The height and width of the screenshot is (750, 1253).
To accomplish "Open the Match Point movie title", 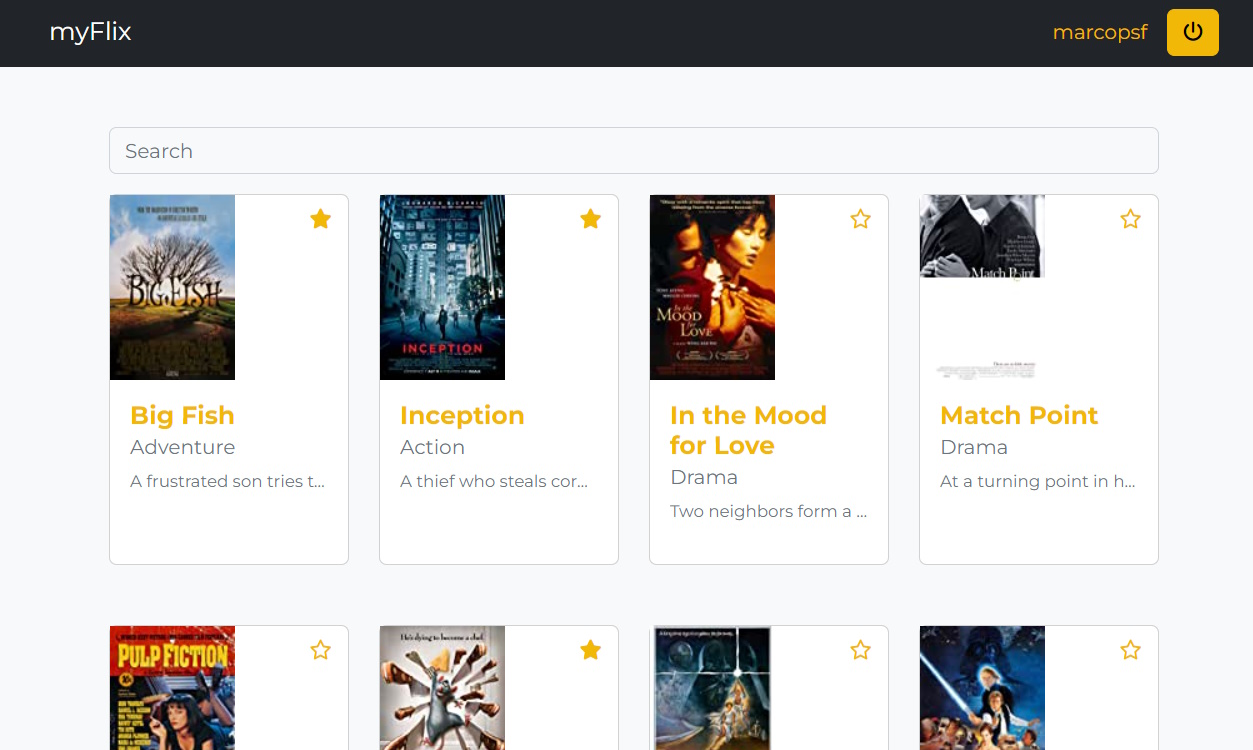I will point(1019,415).
